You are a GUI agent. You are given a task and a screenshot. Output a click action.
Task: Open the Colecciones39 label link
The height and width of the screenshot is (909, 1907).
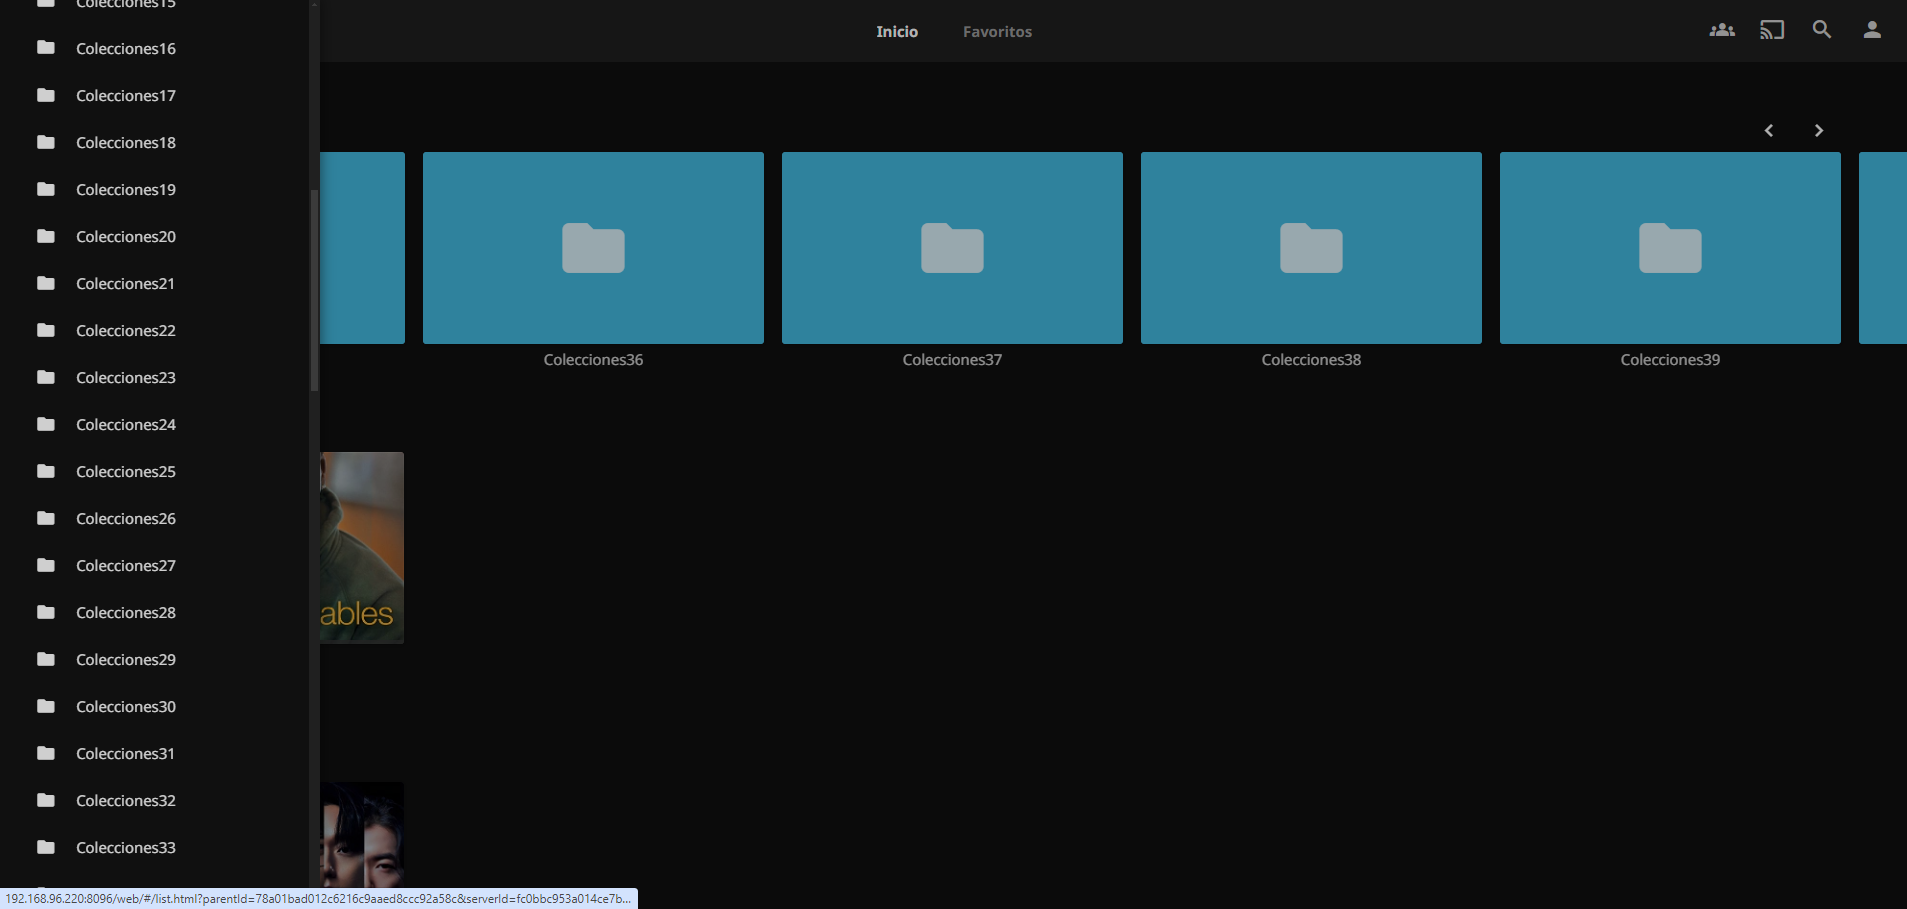[x=1669, y=360]
